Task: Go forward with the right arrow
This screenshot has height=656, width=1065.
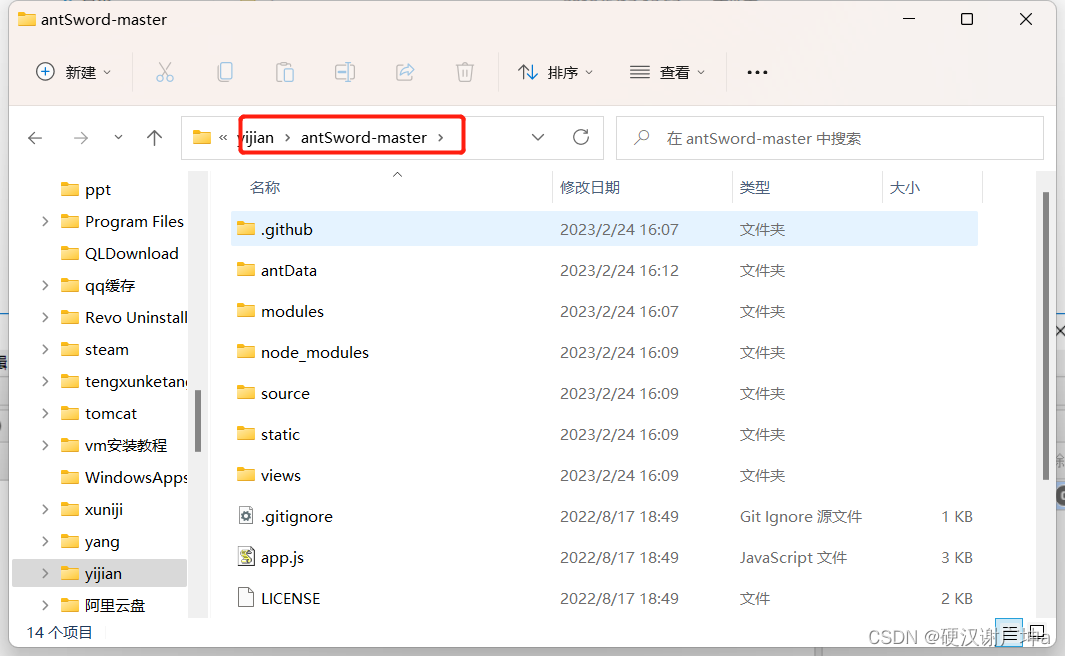Action: [81, 139]
